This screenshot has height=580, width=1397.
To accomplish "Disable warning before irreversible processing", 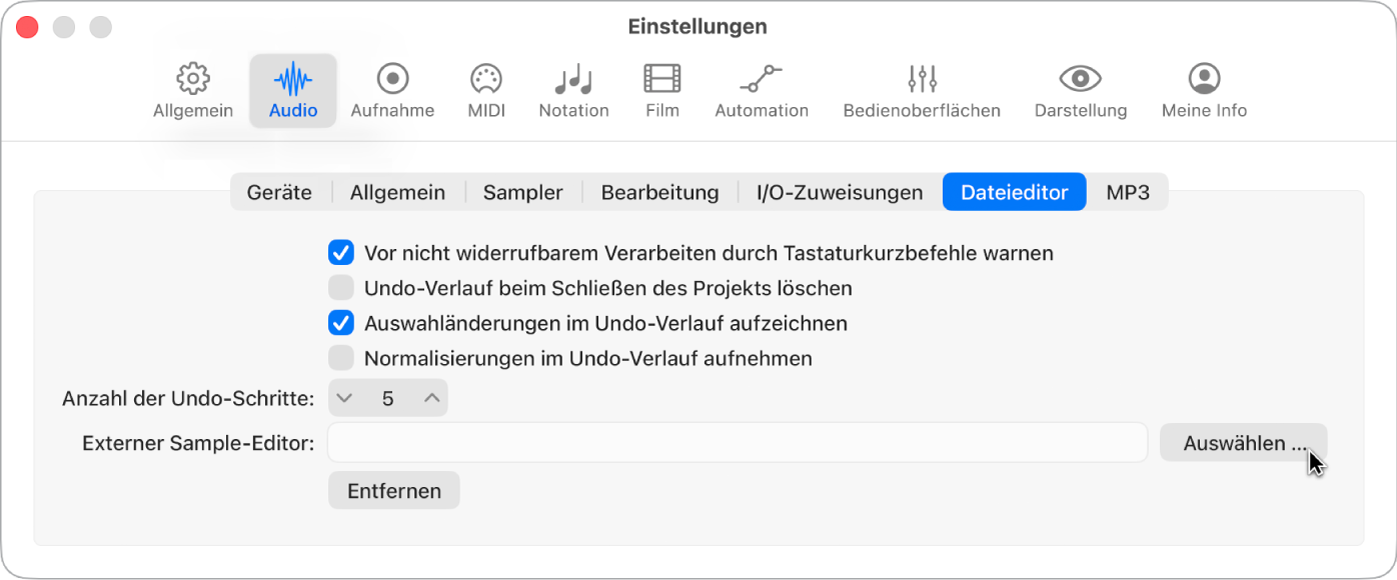I will [x=341, y=253].
